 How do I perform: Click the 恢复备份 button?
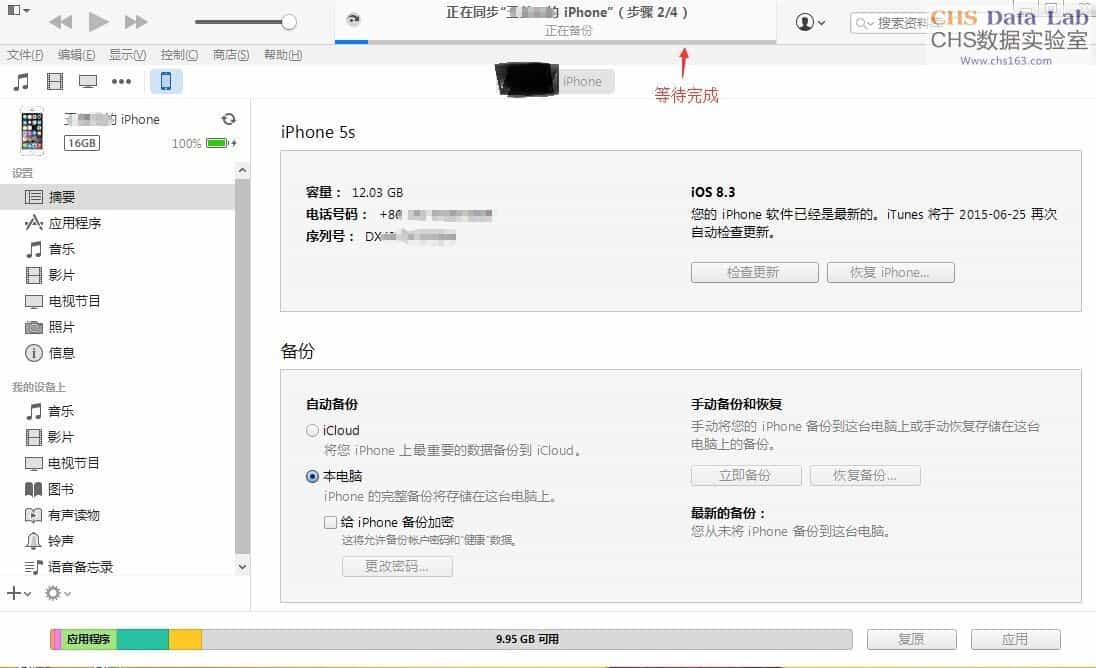865,476
